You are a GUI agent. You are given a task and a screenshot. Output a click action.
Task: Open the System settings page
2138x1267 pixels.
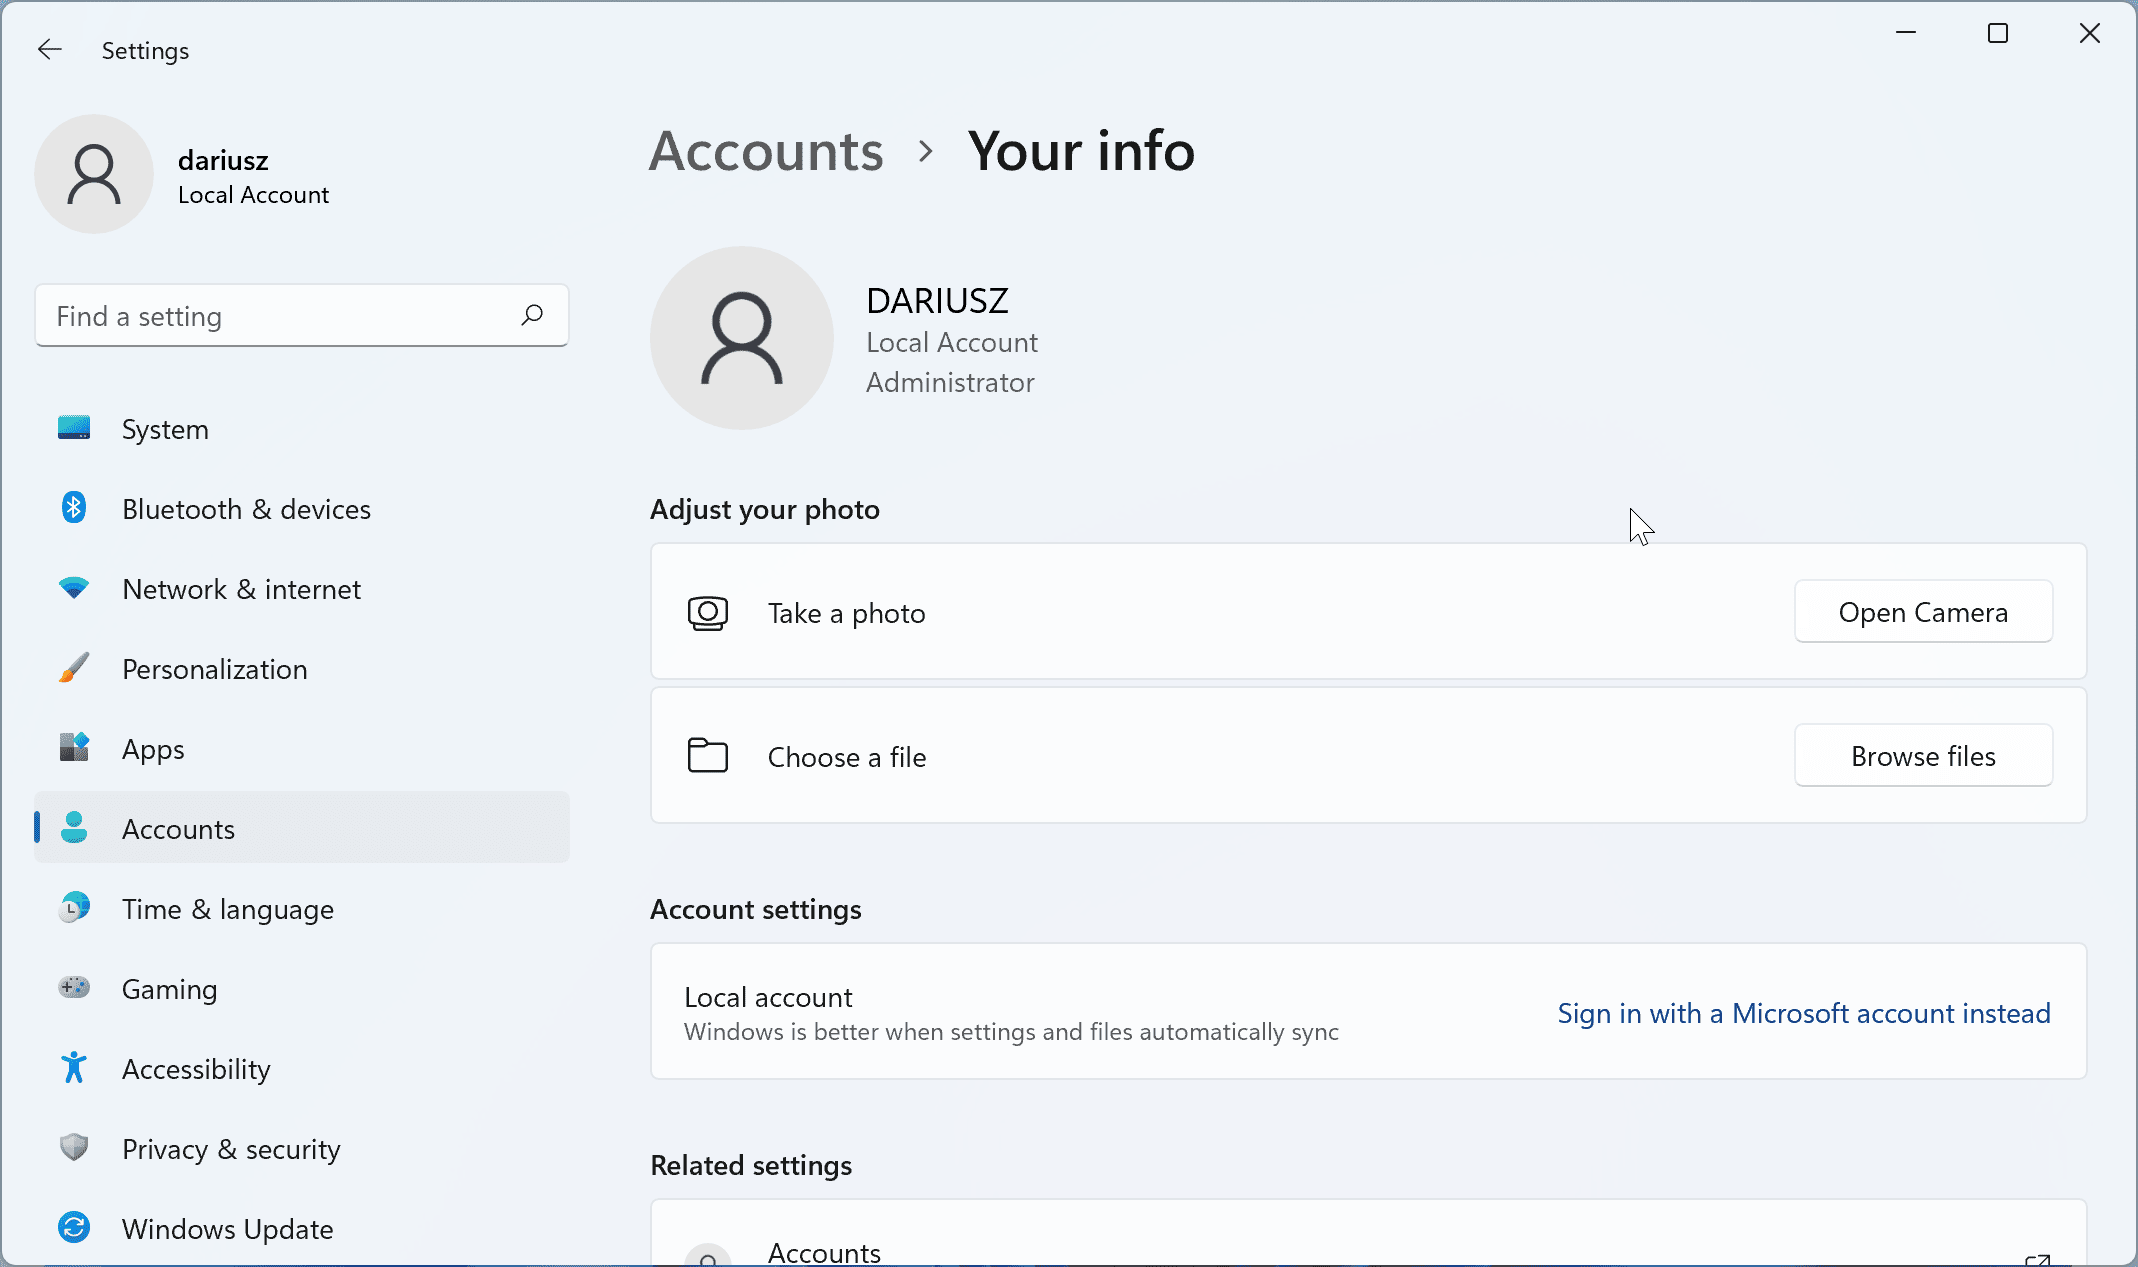click(x=302, y=429)
